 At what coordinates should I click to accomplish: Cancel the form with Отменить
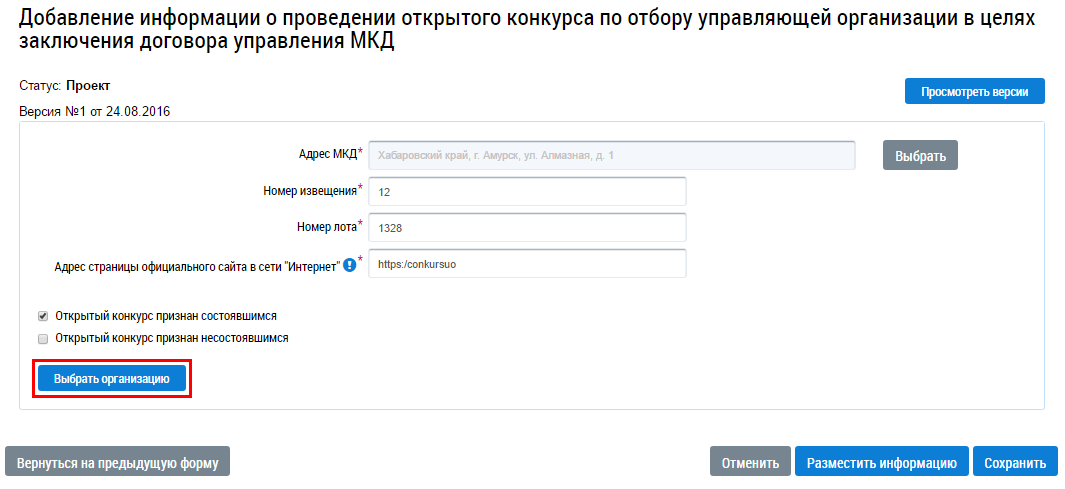click(x=750, y=463)
